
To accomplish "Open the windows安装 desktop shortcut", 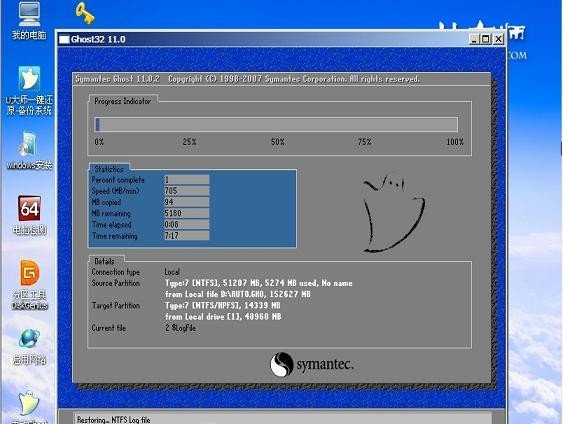I will (29, 150).
